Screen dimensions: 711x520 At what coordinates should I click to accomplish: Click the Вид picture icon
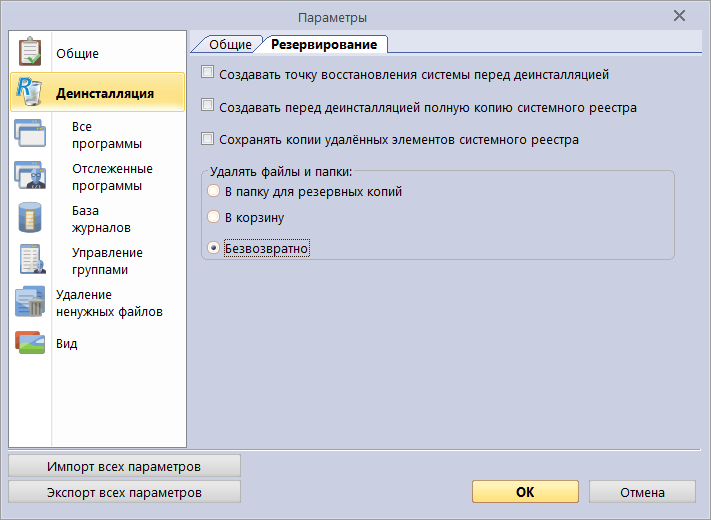point(30,343)
